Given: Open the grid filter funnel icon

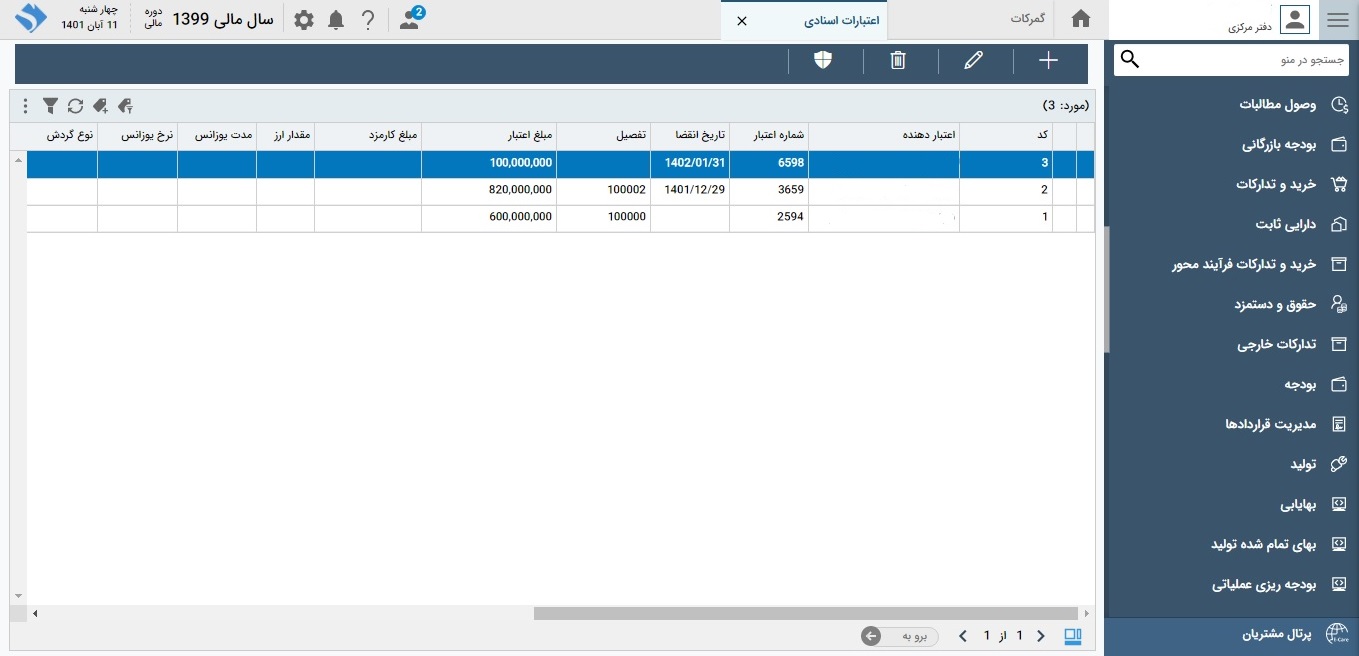Looking at the screenshot, I should coord(50,105).
